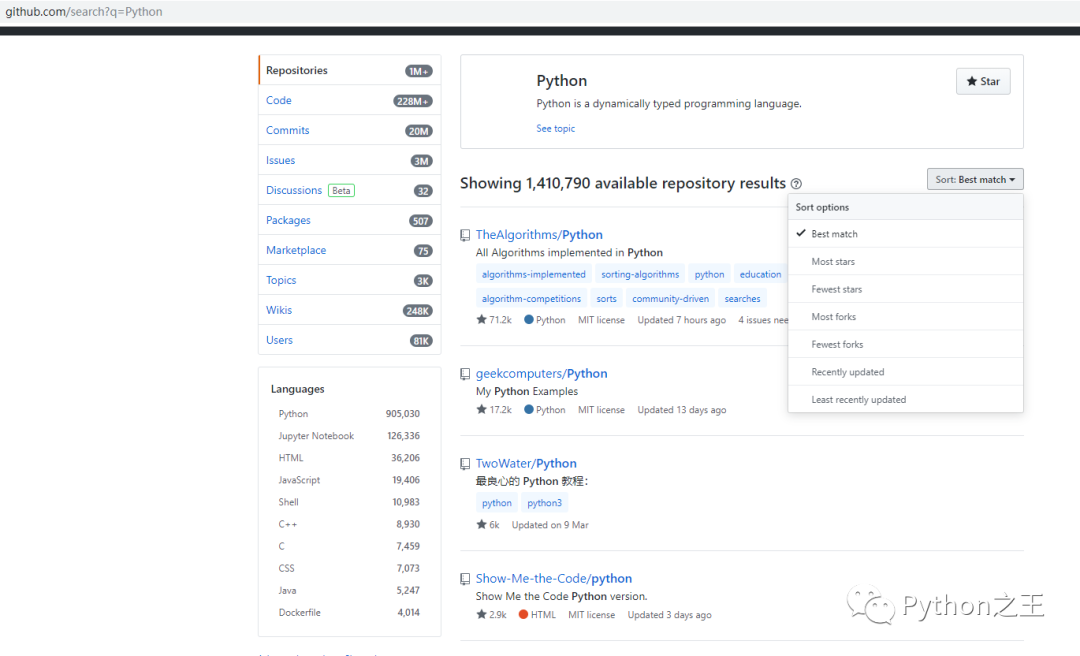Filter results by JavaScript language
Viewport: 1080px width, 656px height.
[x=349, y=480]
